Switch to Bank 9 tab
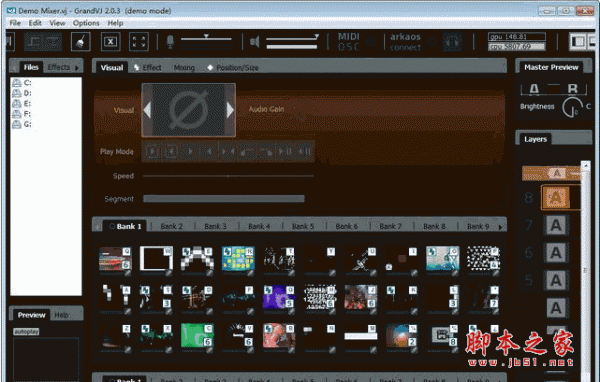The height and width of the screenshot is (382, 600). pos(478,226)
